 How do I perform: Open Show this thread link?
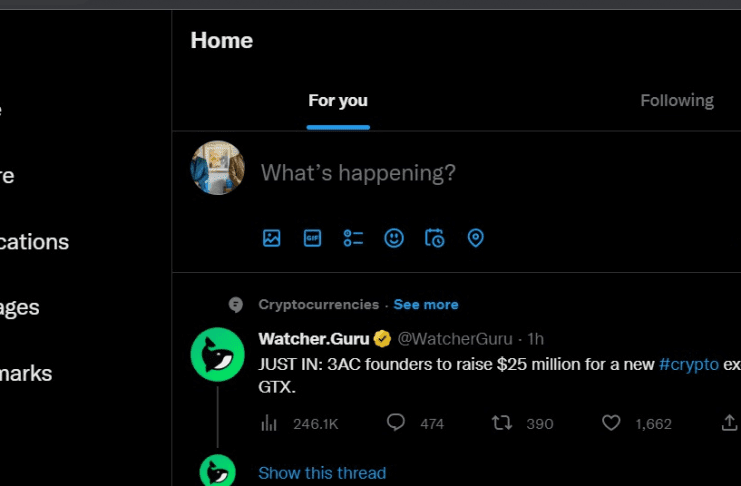pyautogui.click(x=322, y=473)
